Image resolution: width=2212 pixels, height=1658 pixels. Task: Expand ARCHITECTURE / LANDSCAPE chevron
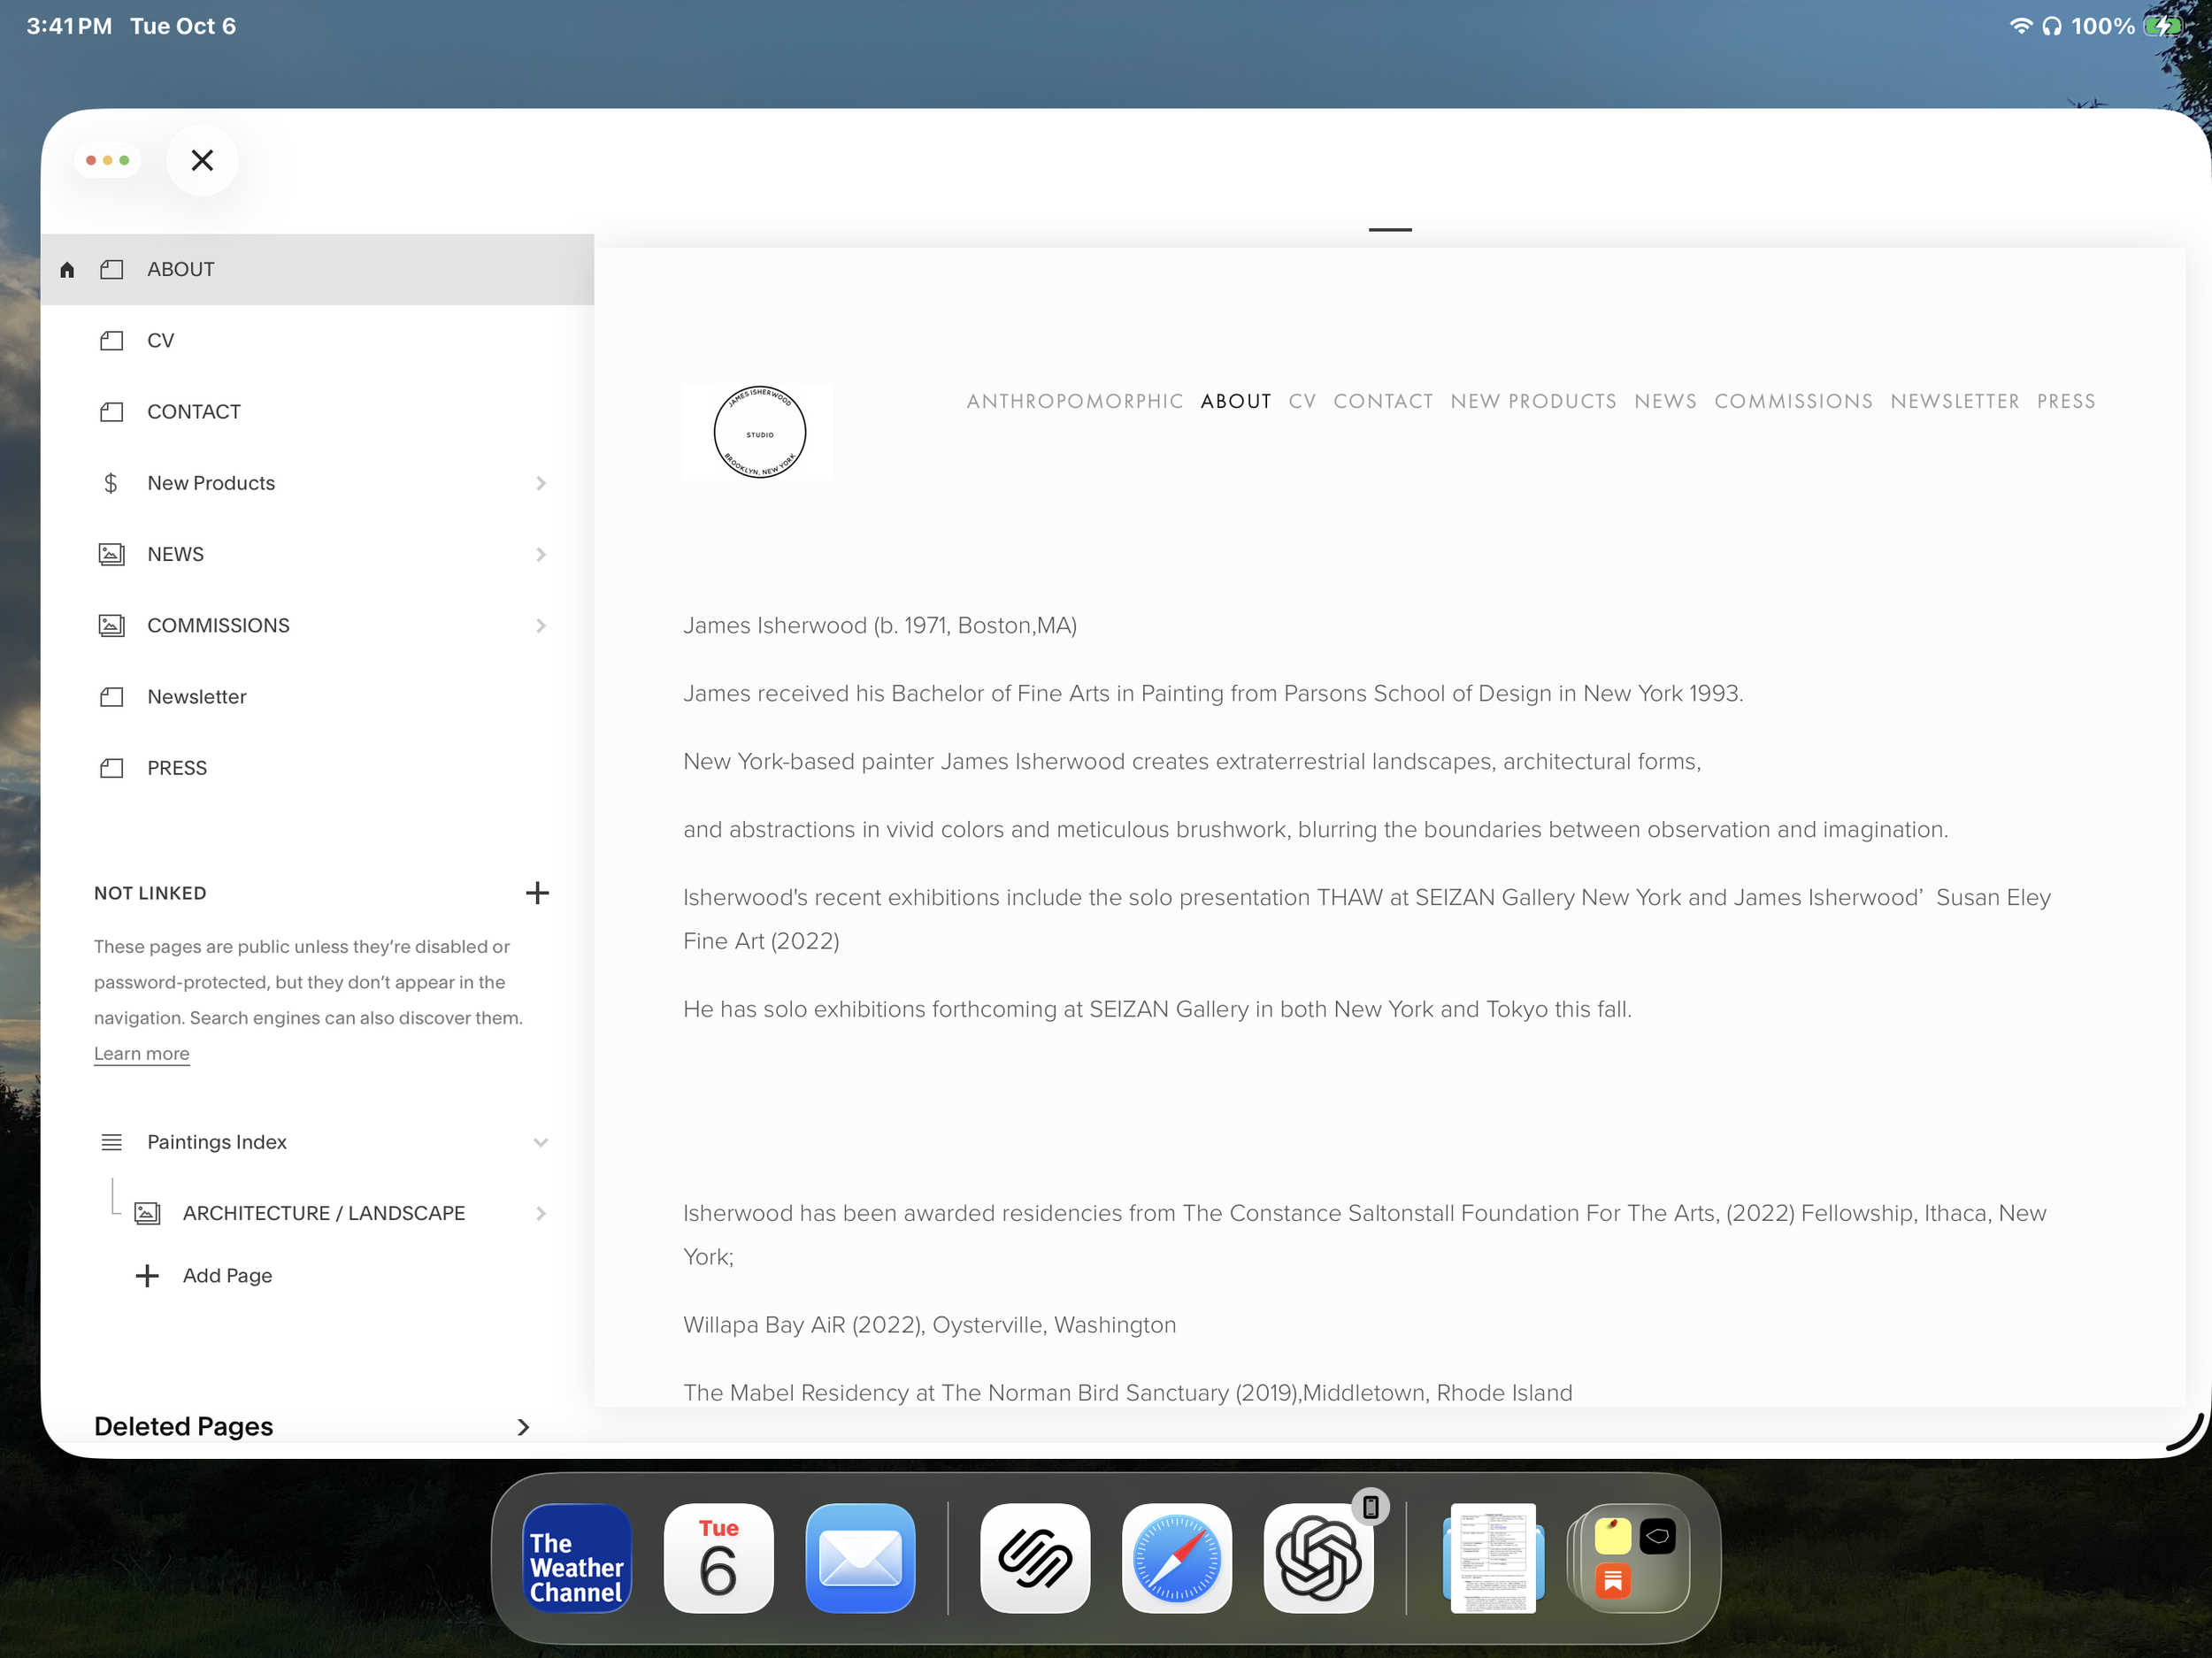[541, 1214]
